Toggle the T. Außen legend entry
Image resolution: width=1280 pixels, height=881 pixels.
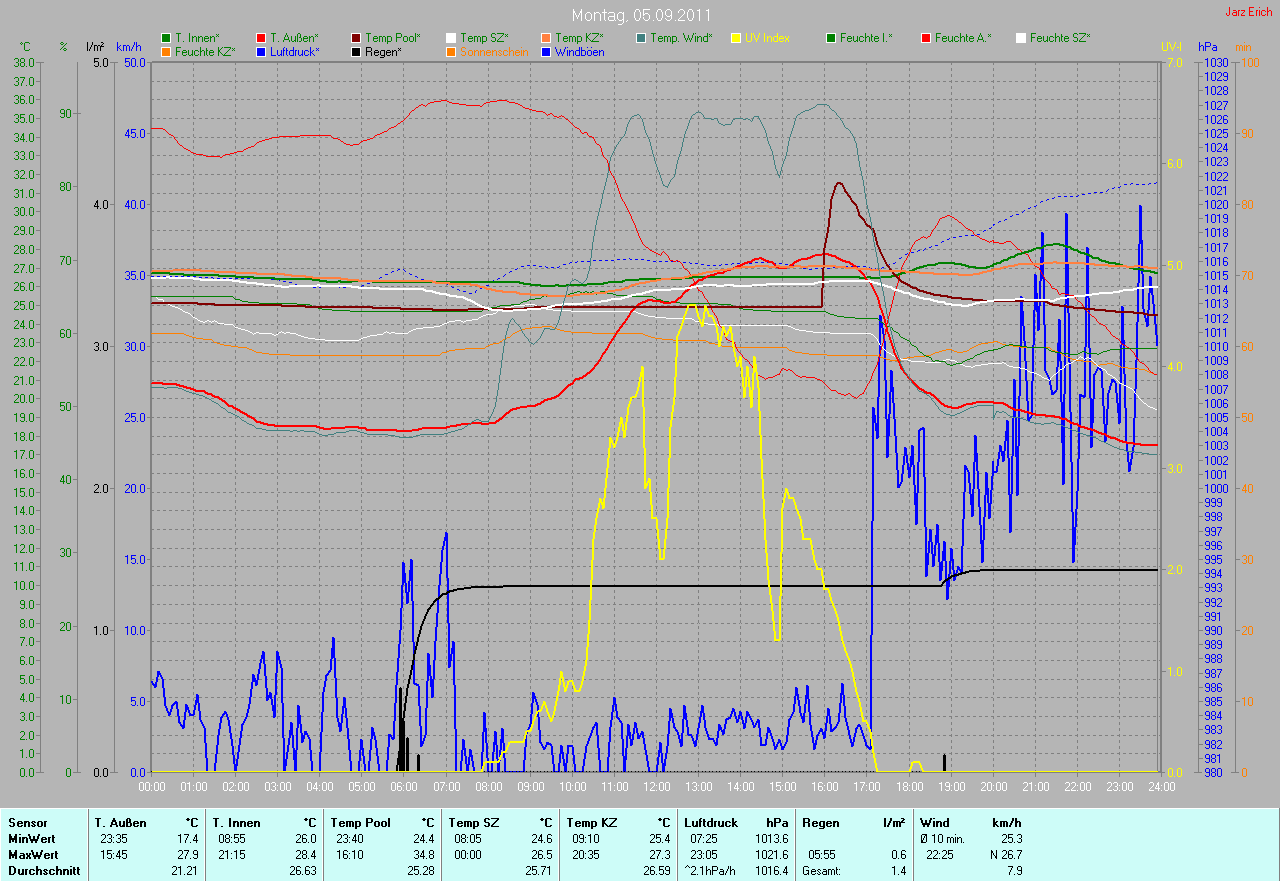[293, 38]
